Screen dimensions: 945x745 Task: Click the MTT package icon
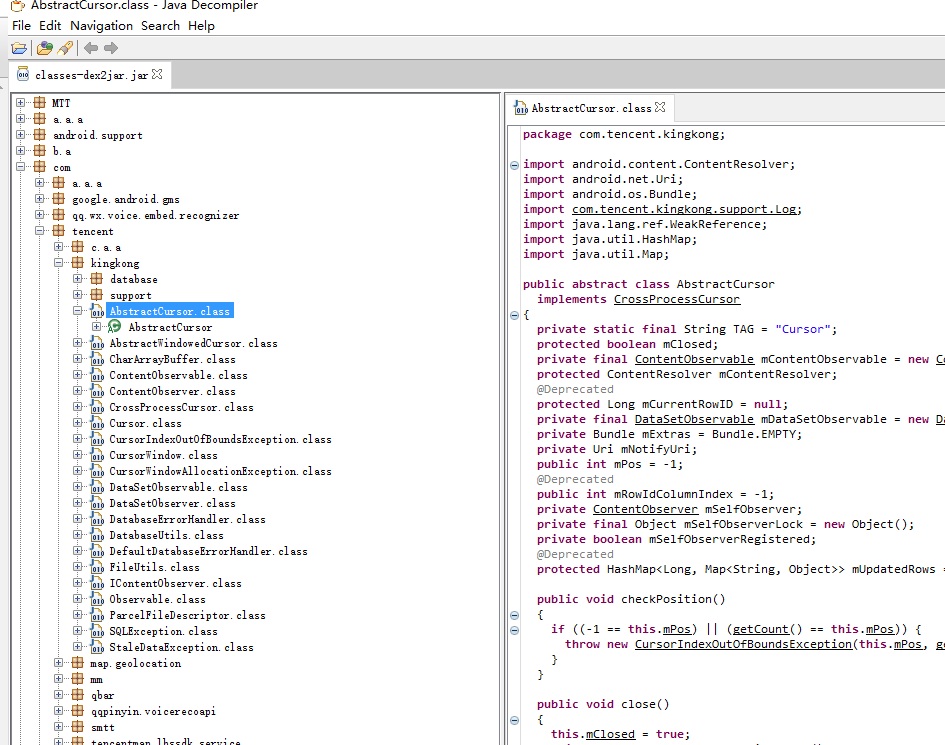click(40, 102)
